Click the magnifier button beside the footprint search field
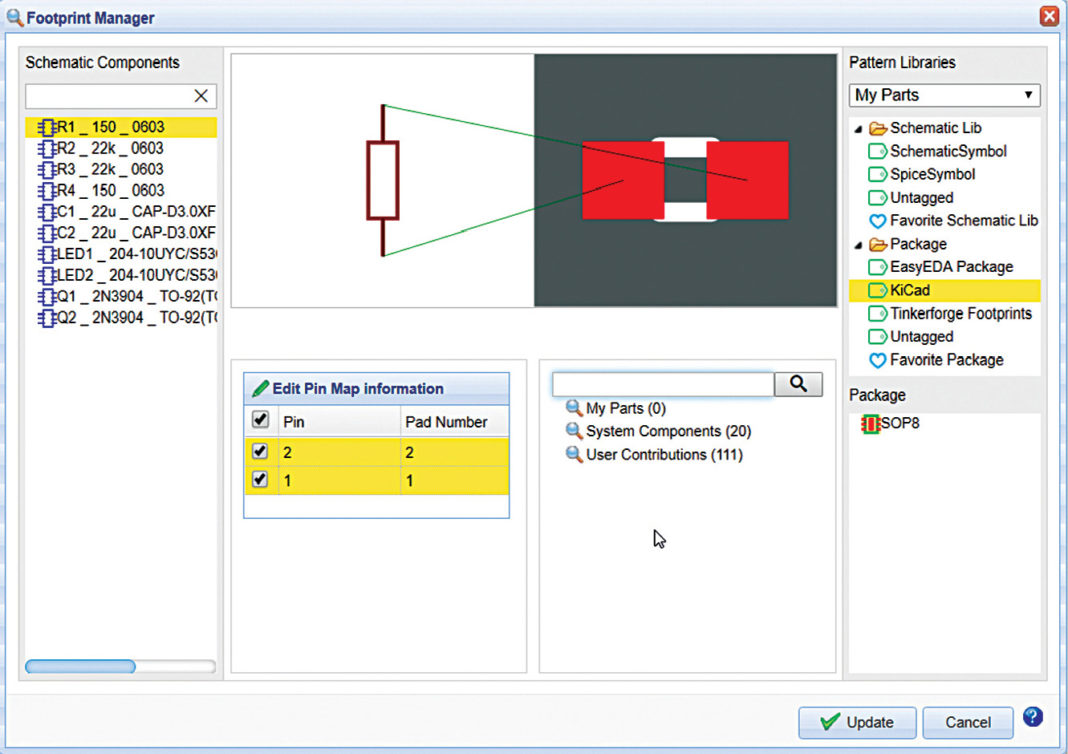 [797, 383]
